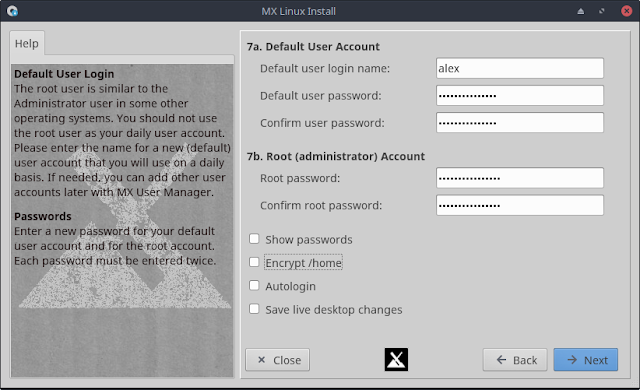Screen dimensions: 640x390
Task: Proceed with the Next button
Action: (x=585, y=360)
